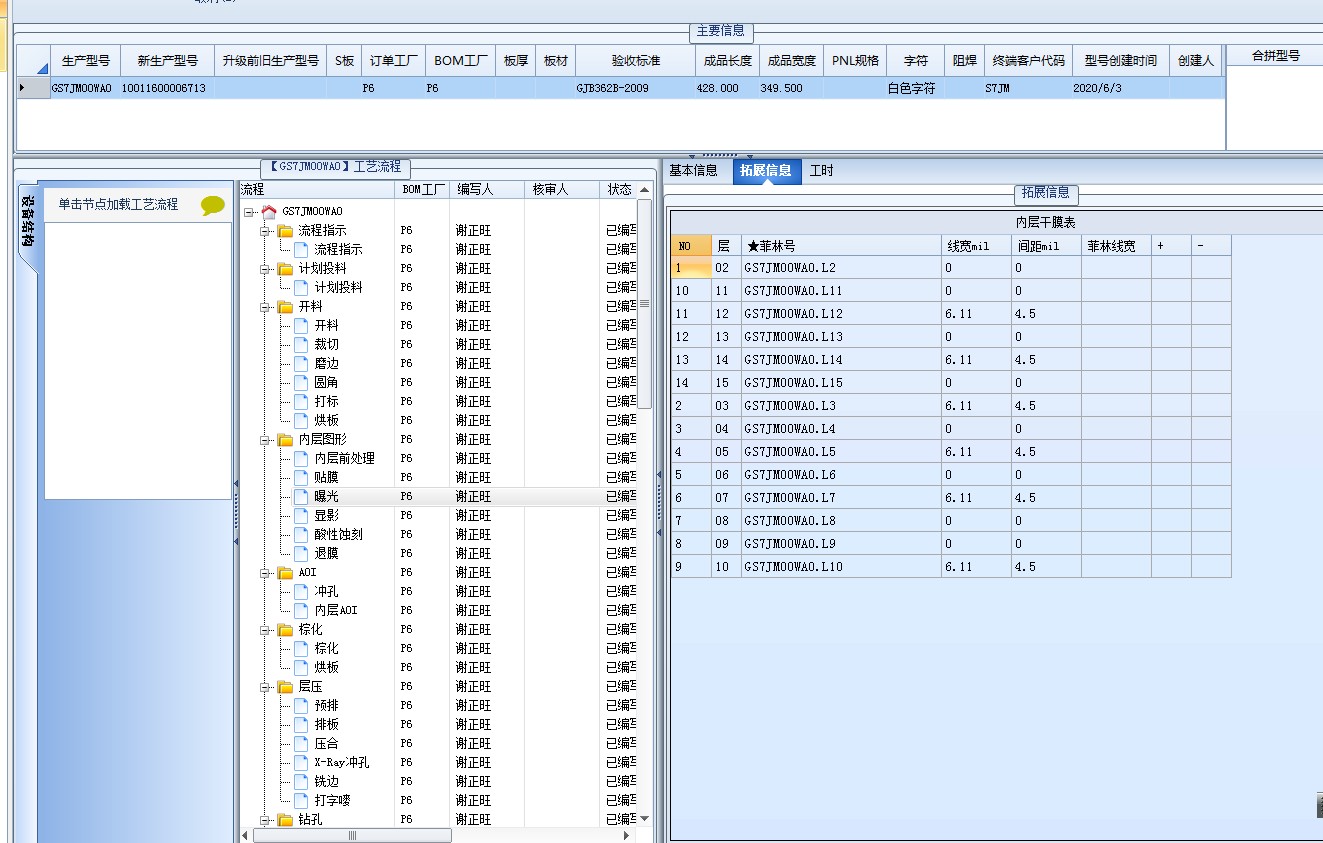Select film number GS7JM00WA0.L12

841,314
